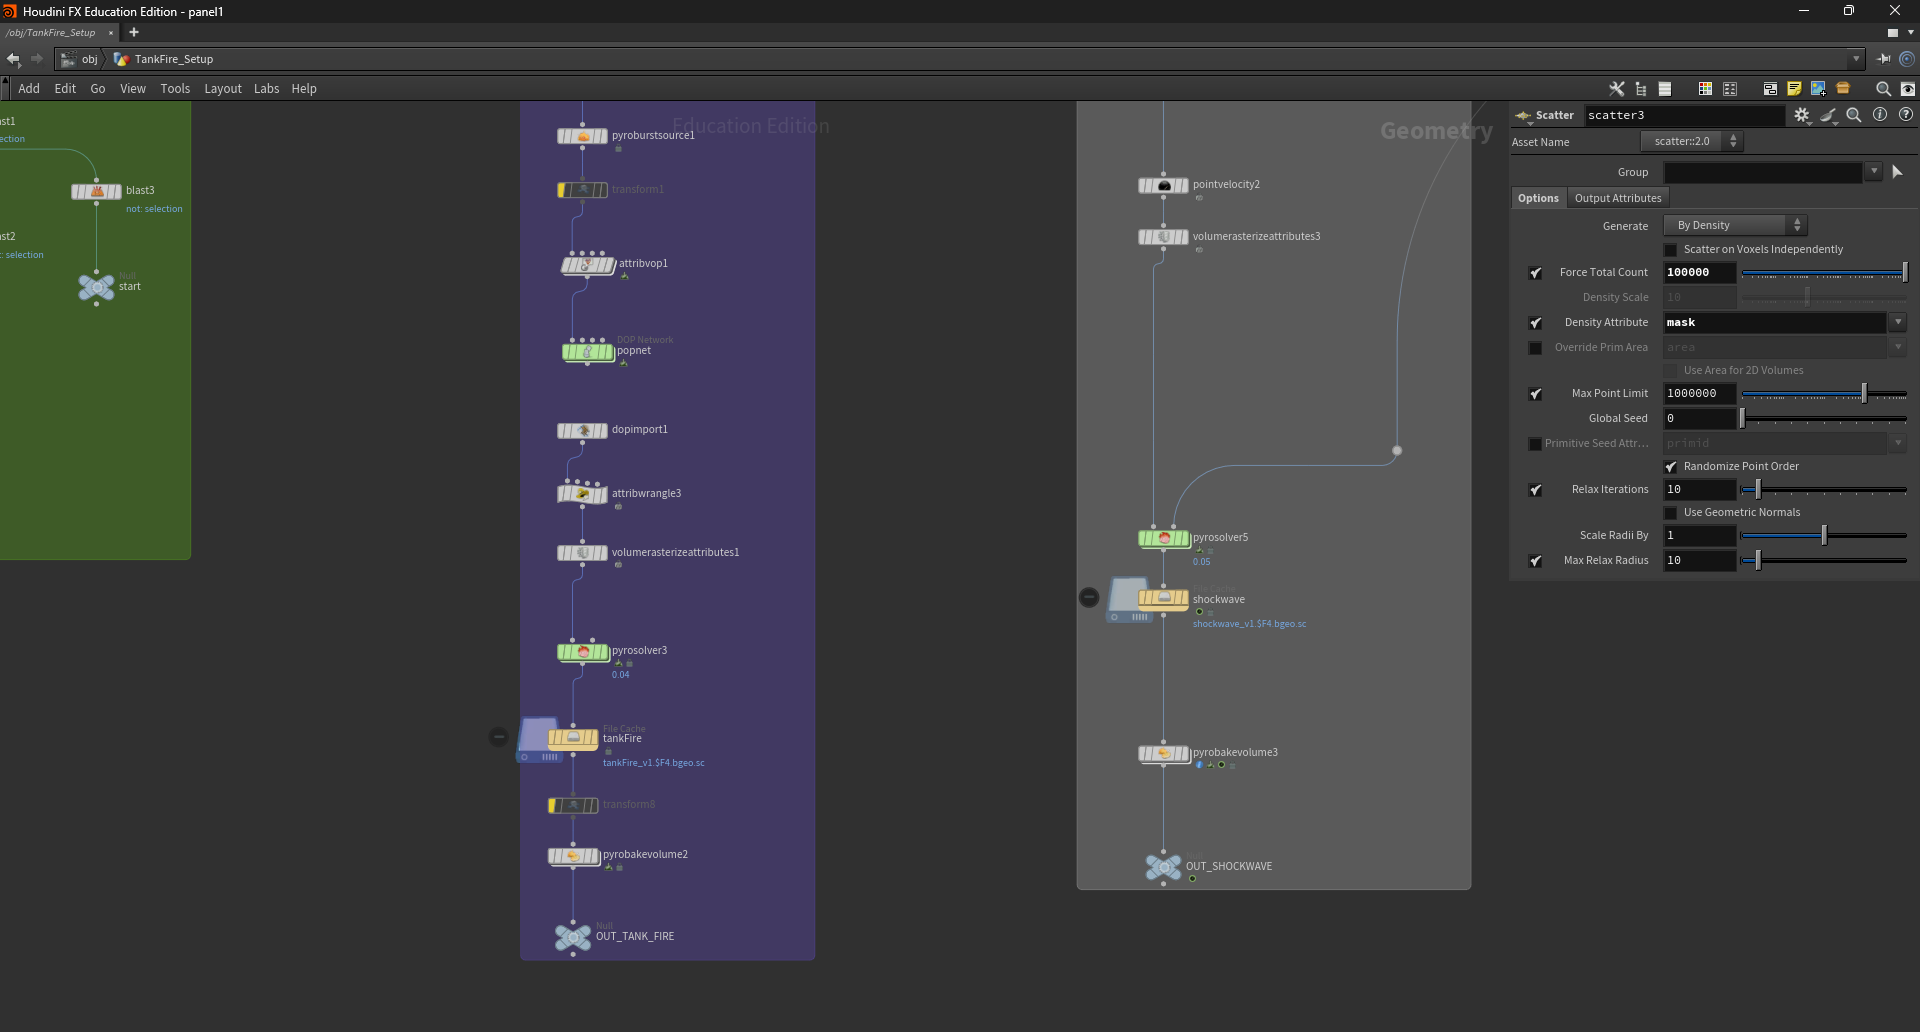Click the Scale Radii By slider
The width and height of the screenshot is (1920, 1032).
coord(1824,536)
